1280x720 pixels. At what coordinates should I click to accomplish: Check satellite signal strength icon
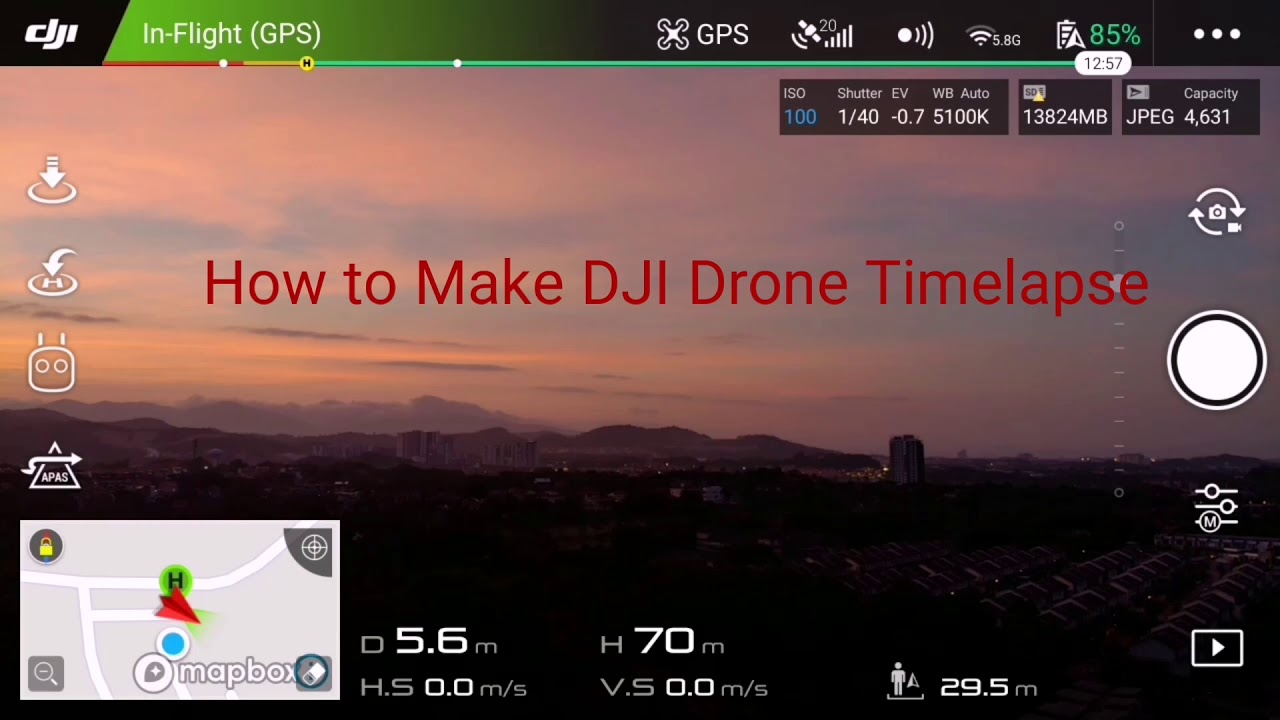[822, 35]
